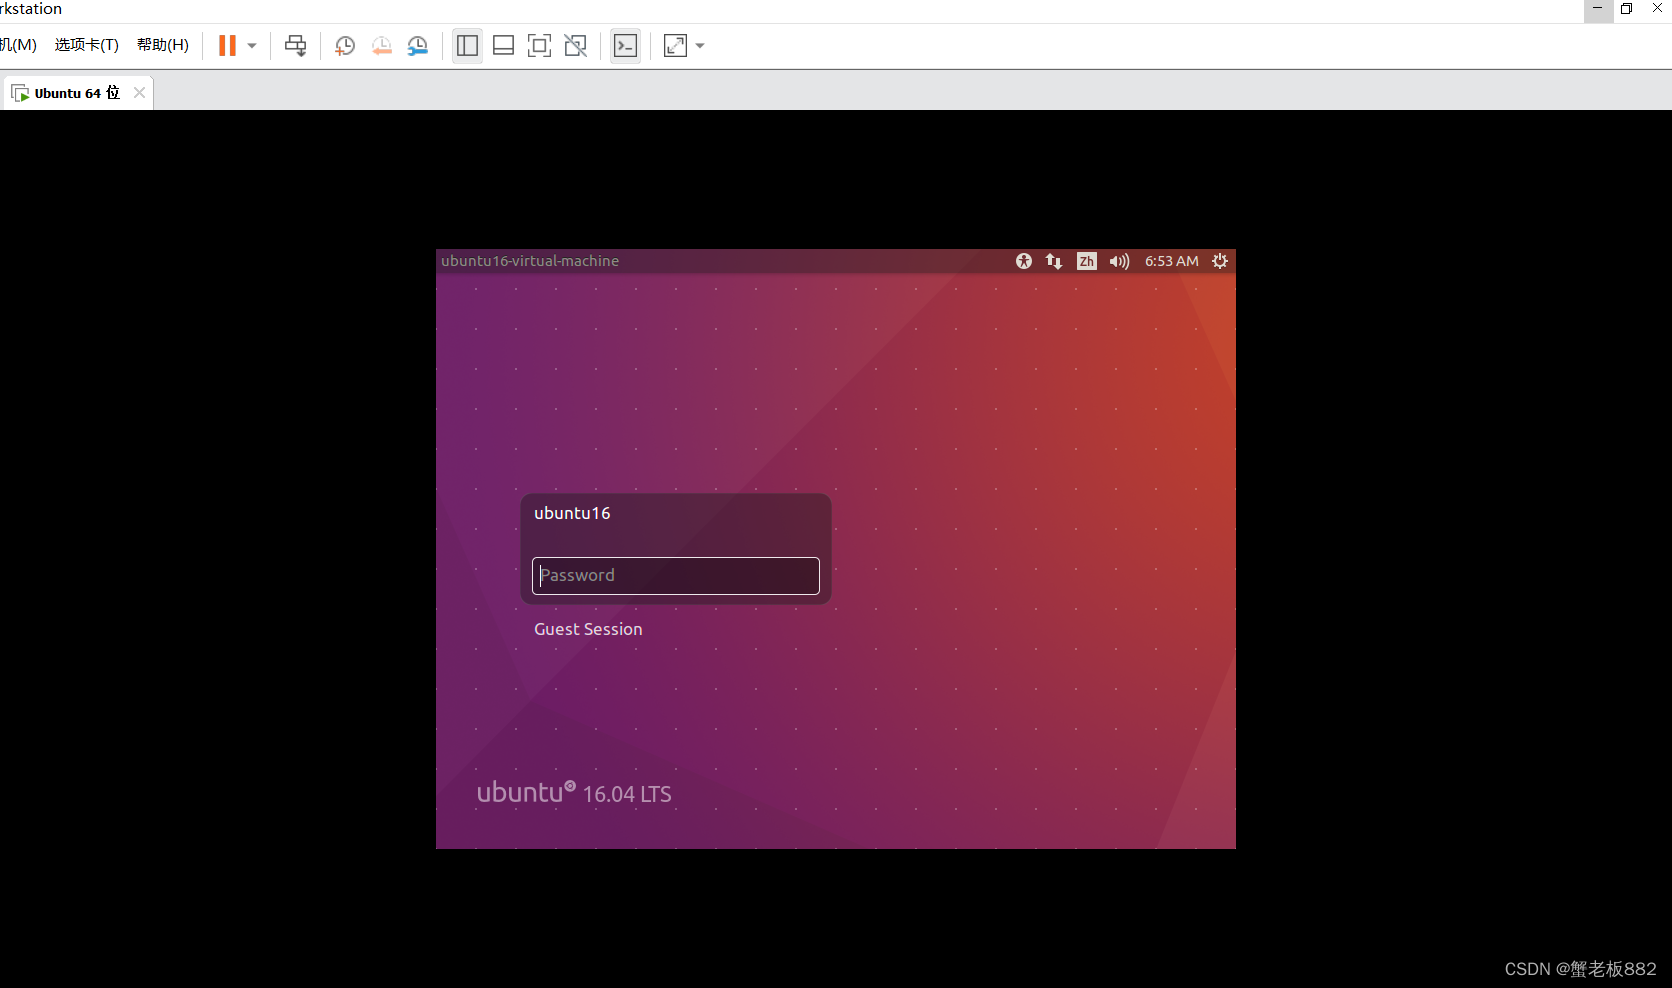Open the accessibility menu in Ubuntu panel
The height and width of the screenshot is (988, 1672).
(x=1024, y=261)
